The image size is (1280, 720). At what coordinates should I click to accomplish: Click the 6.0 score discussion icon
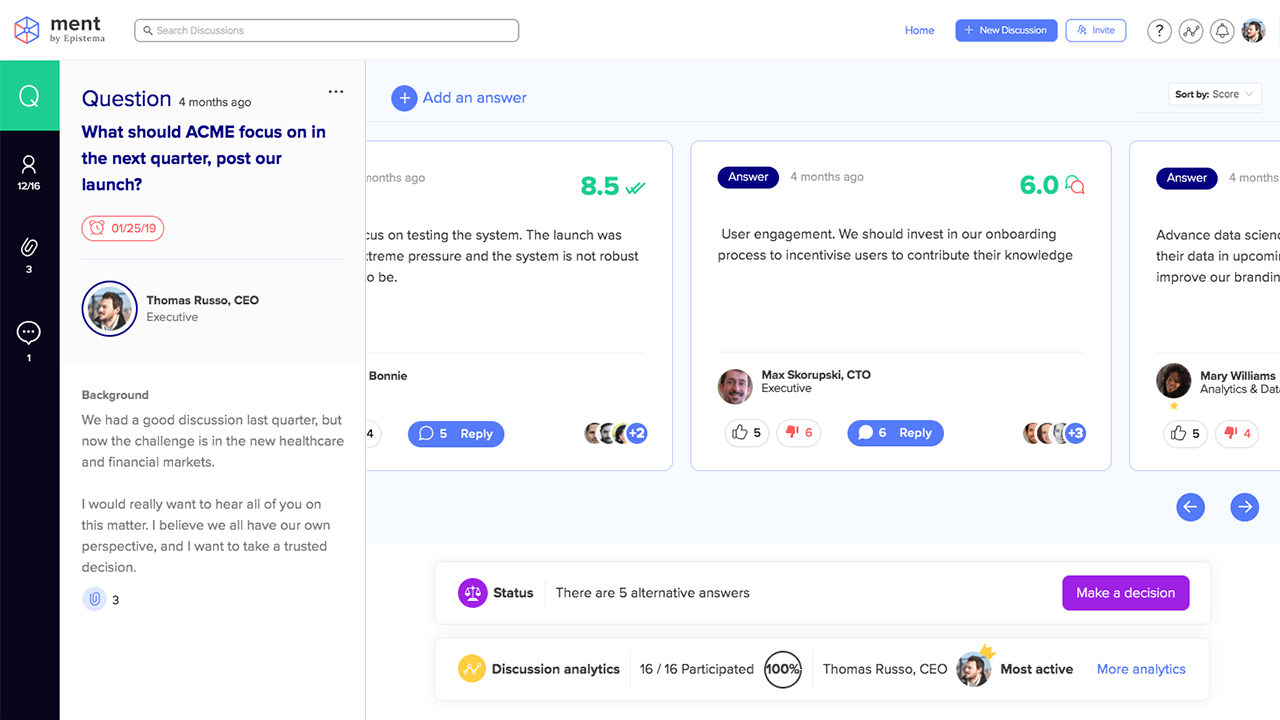click(1075, 185)
